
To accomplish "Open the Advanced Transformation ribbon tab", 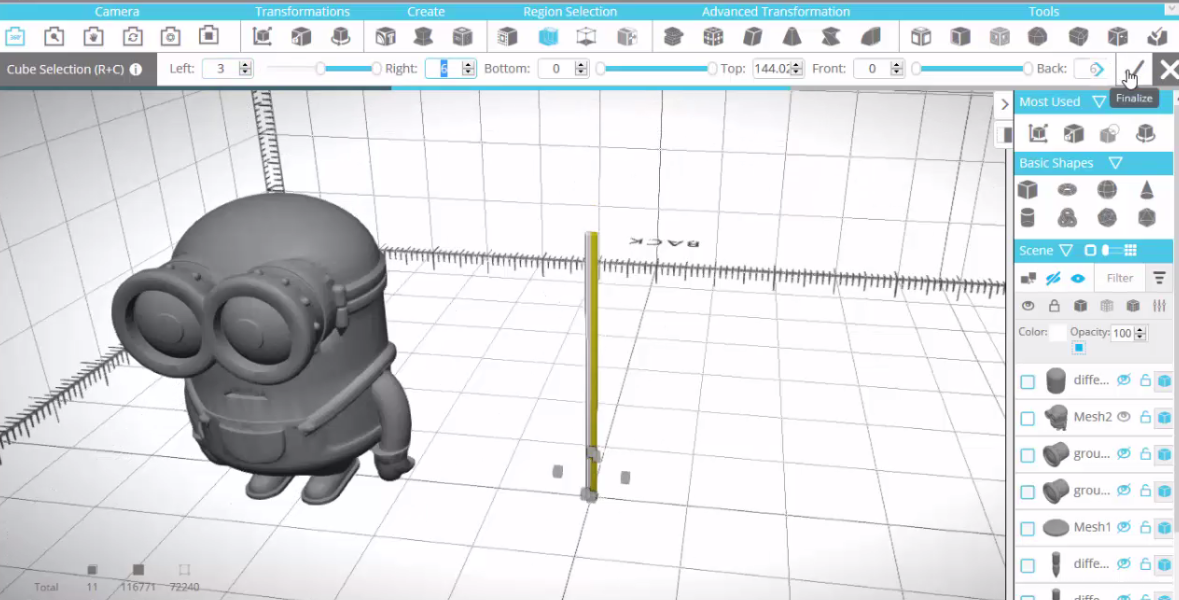I will 776,11.
